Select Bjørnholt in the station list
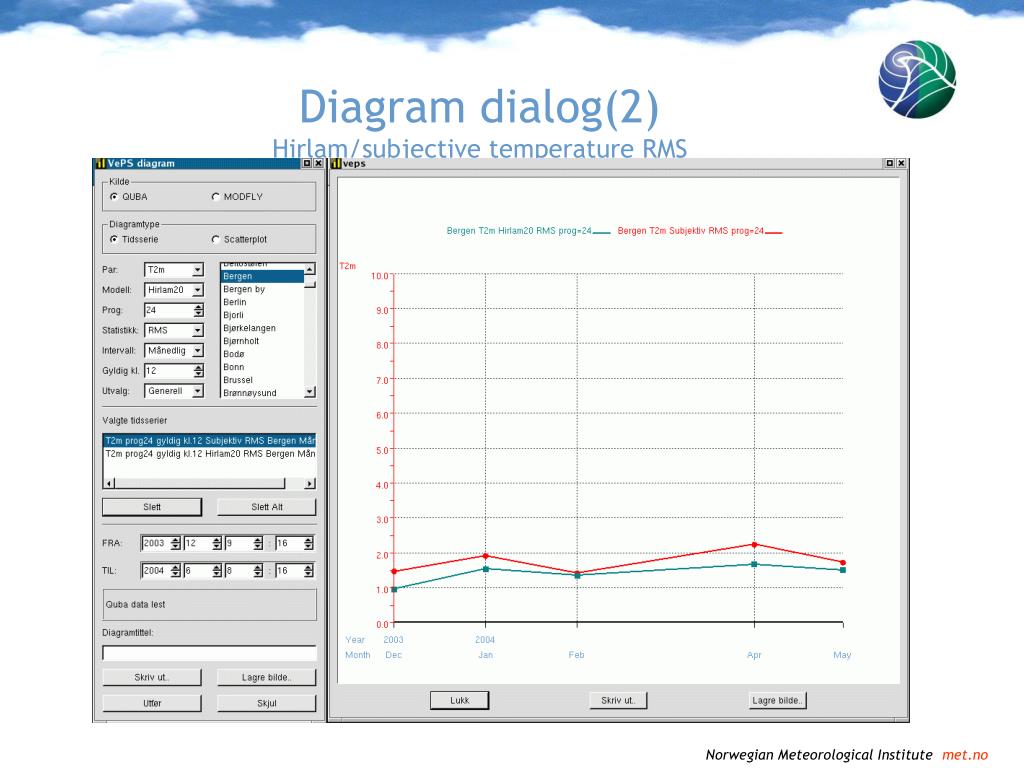This screenshot has width=1024, height=768. [262, 341]
